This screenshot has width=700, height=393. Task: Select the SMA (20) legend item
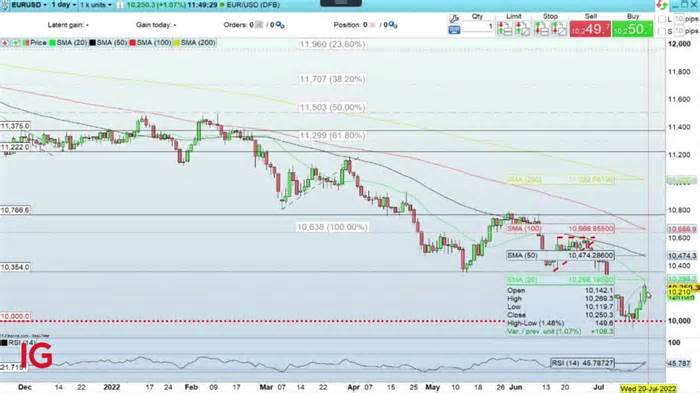coord(68,43)
